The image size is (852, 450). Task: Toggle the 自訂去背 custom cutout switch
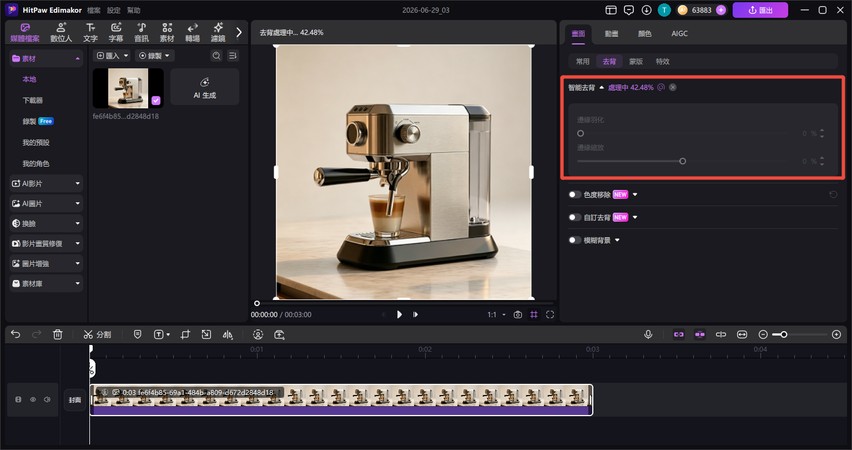(574, 217)
